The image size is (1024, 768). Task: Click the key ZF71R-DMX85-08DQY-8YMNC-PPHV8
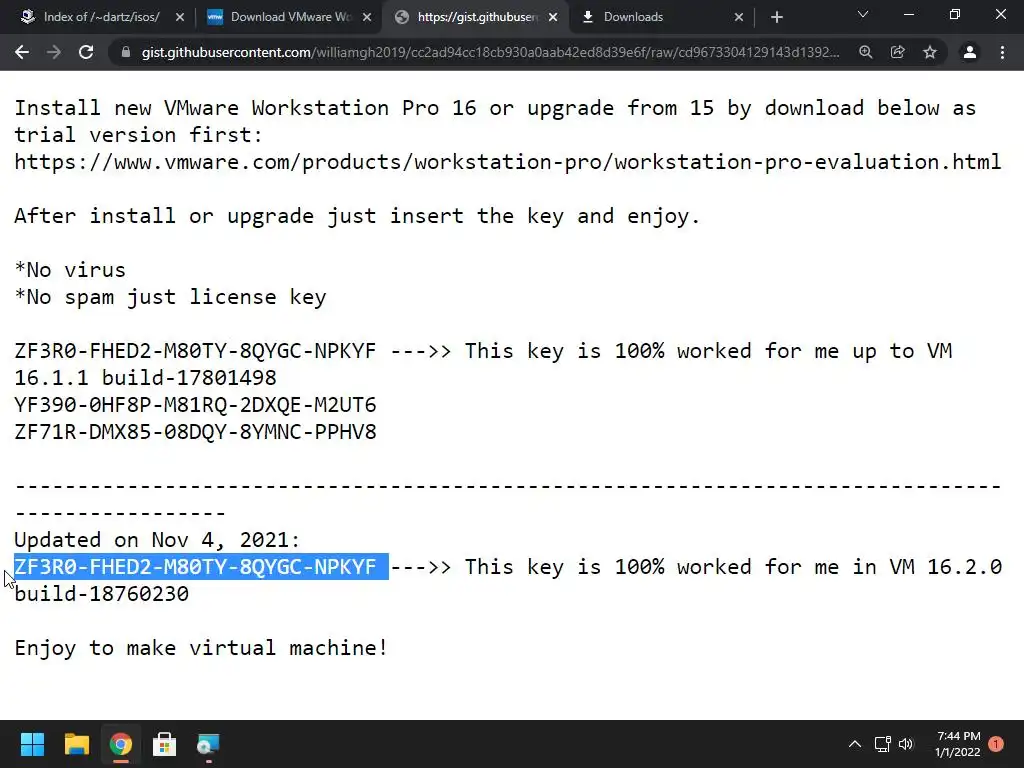(x=195, y=432)
